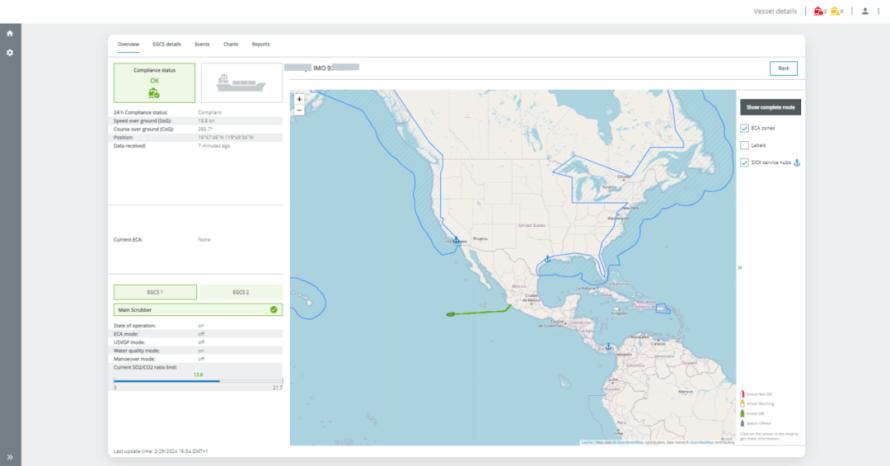Disable the ECA zones checkbox
The width and height of the screenshot is (890, 466).
pyautogui.click(x=744, y=128)
